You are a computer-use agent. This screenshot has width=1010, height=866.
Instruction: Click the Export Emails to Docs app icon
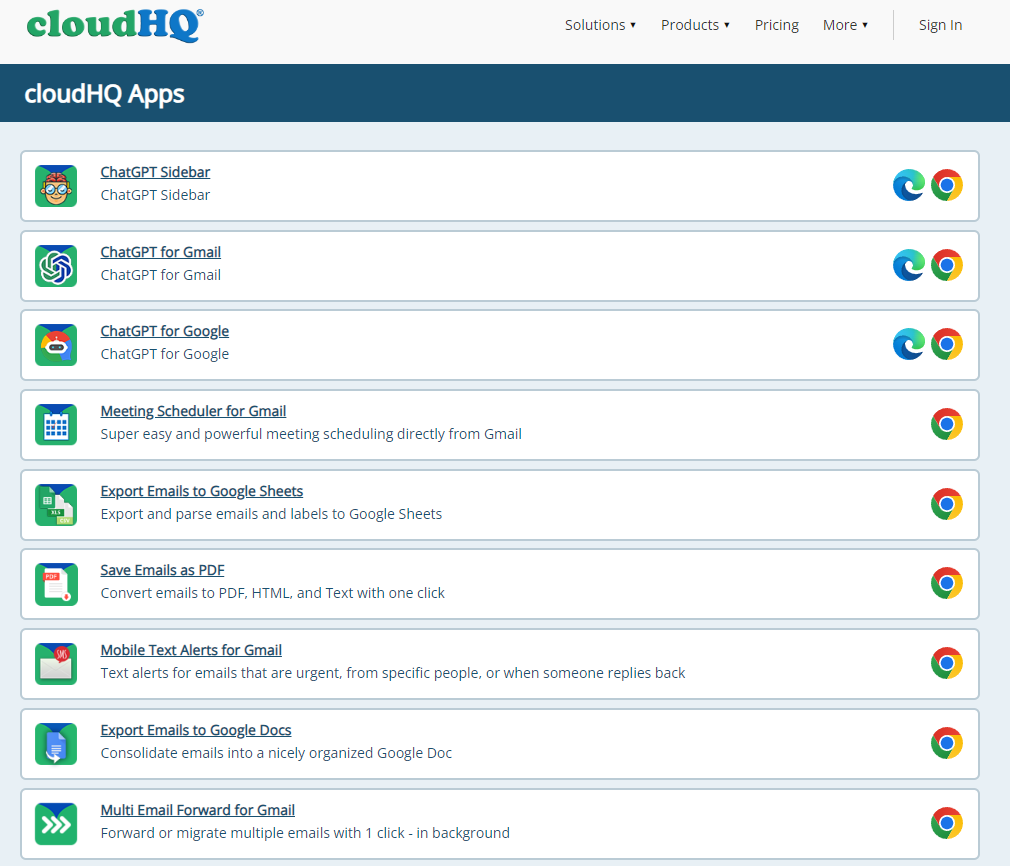tap(56, 744)
